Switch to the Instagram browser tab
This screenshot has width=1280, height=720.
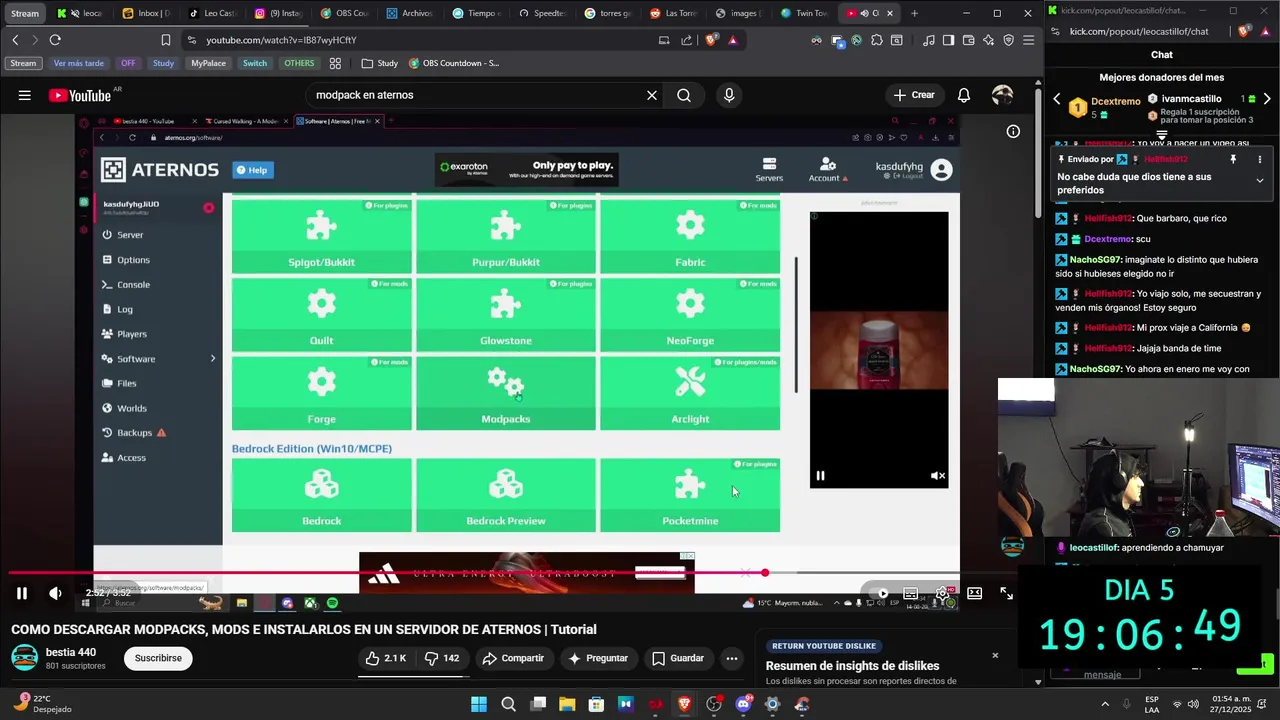pos(278,13)
